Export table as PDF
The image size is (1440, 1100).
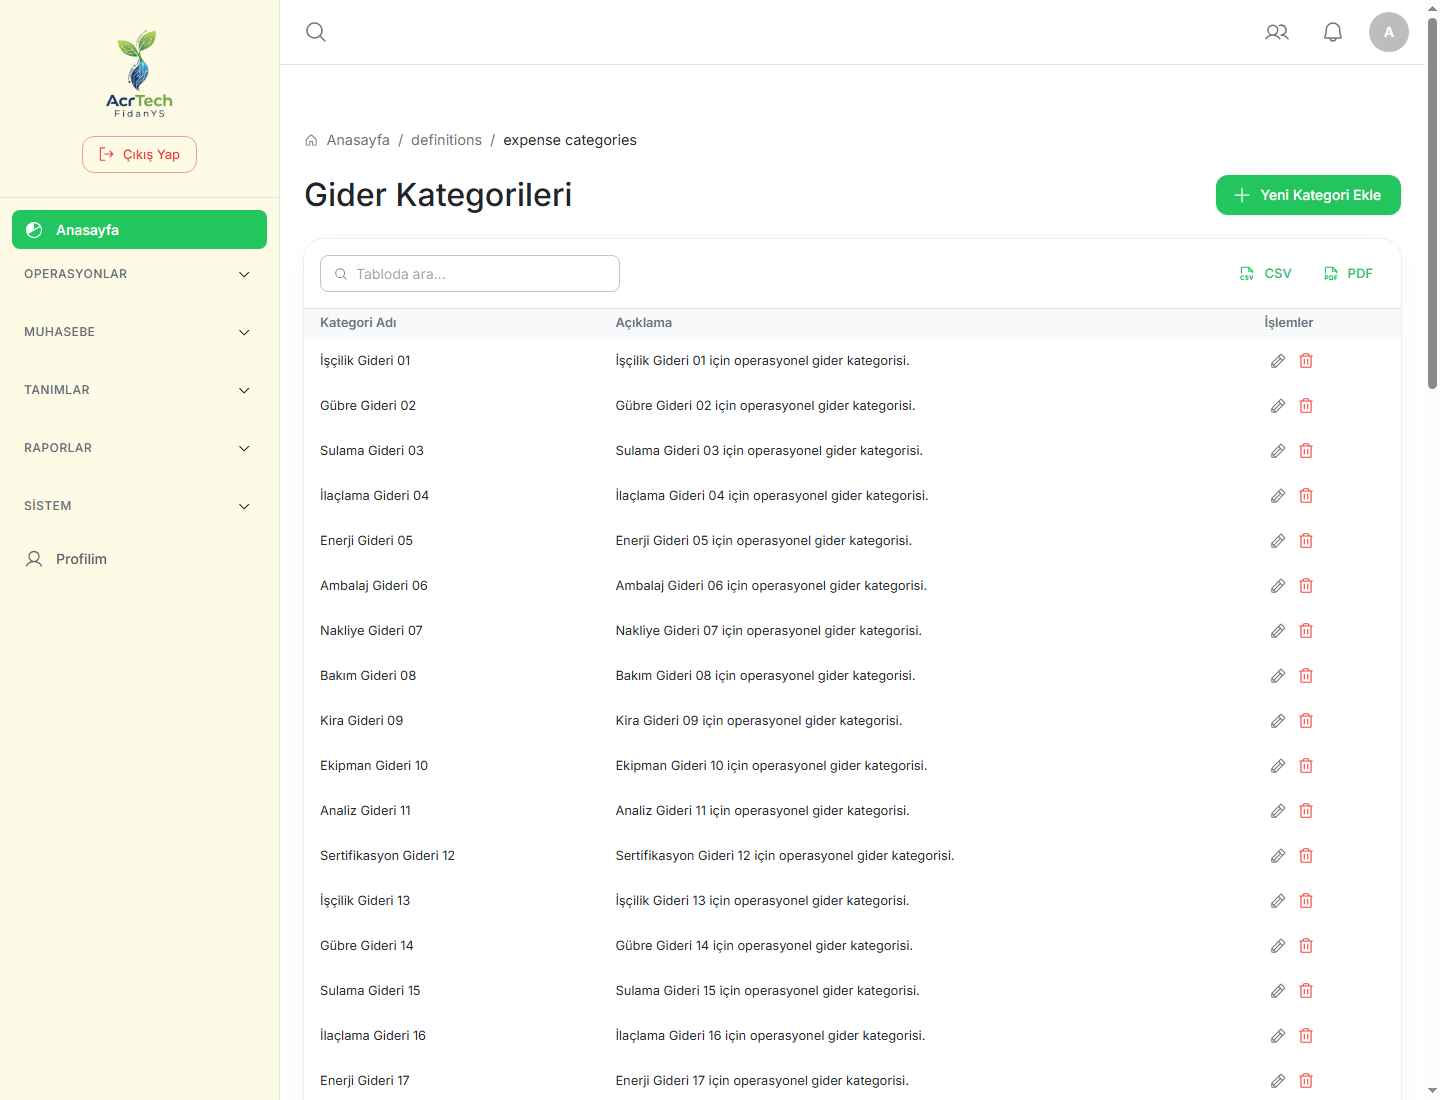click(x=1348, y=274)
